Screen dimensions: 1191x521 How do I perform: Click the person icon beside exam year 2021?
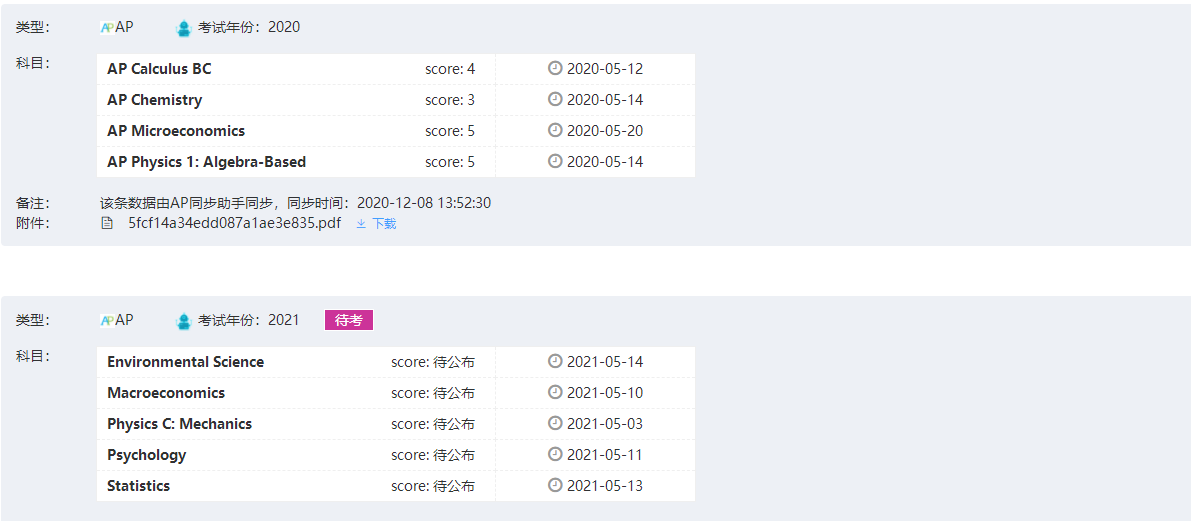184,321
